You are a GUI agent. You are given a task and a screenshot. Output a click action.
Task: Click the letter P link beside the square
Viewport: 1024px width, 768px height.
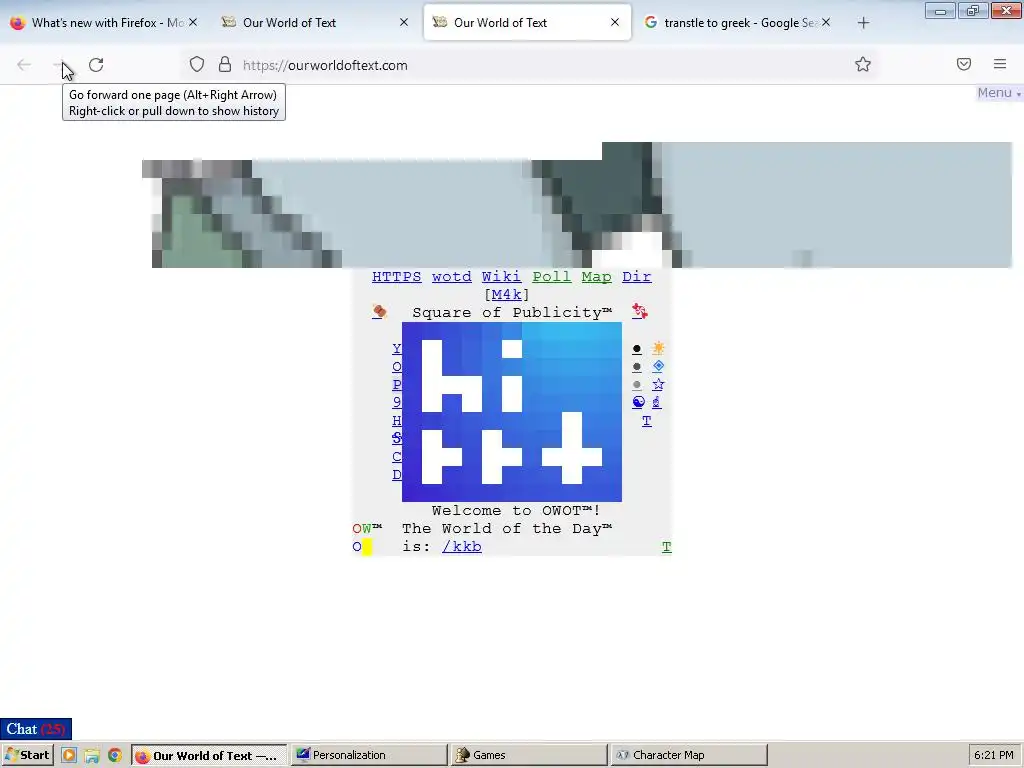pyautogui.click(x=396, y=385)
